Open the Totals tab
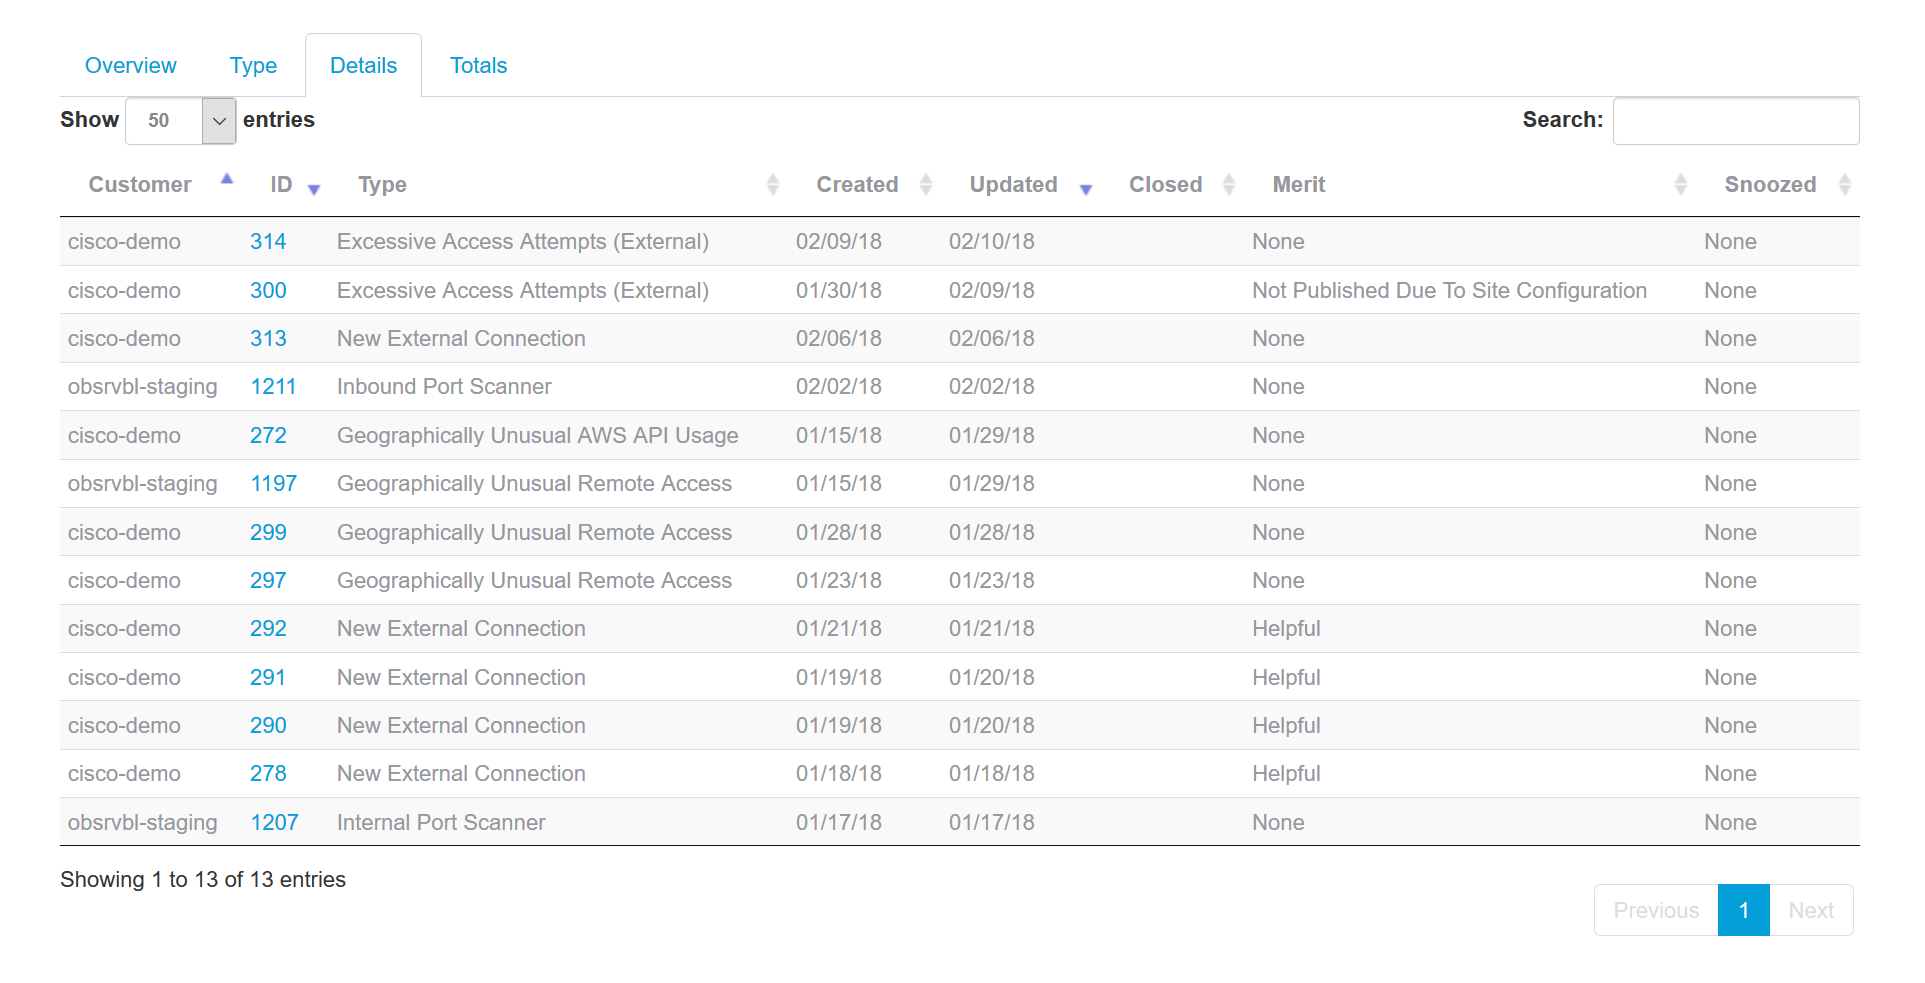The width and height of the screenshot is (1925, 983). pos(478,66)
